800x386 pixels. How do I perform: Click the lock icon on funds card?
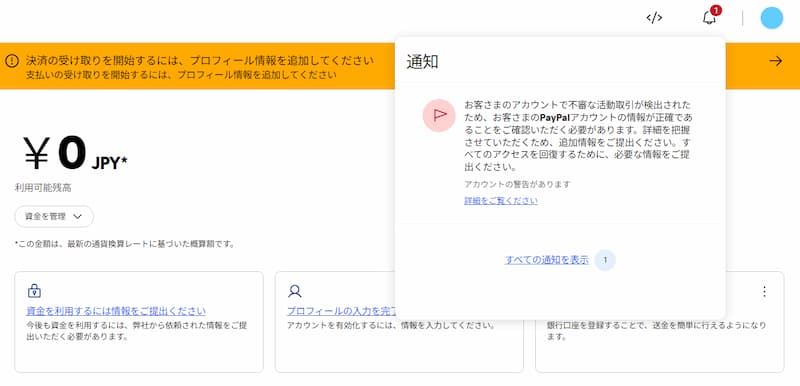click(34, 291)
